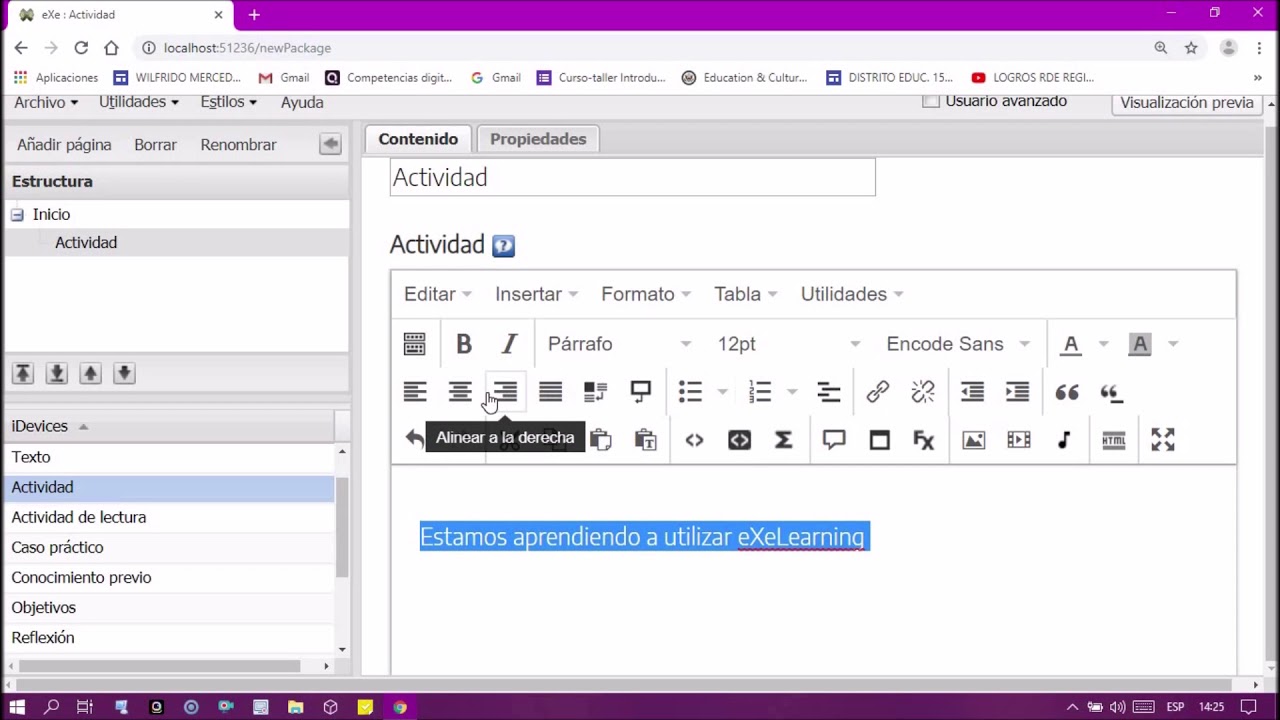Click the Alinear a la derecha icon
The image size is (1280, 720).
click(505, 392)
